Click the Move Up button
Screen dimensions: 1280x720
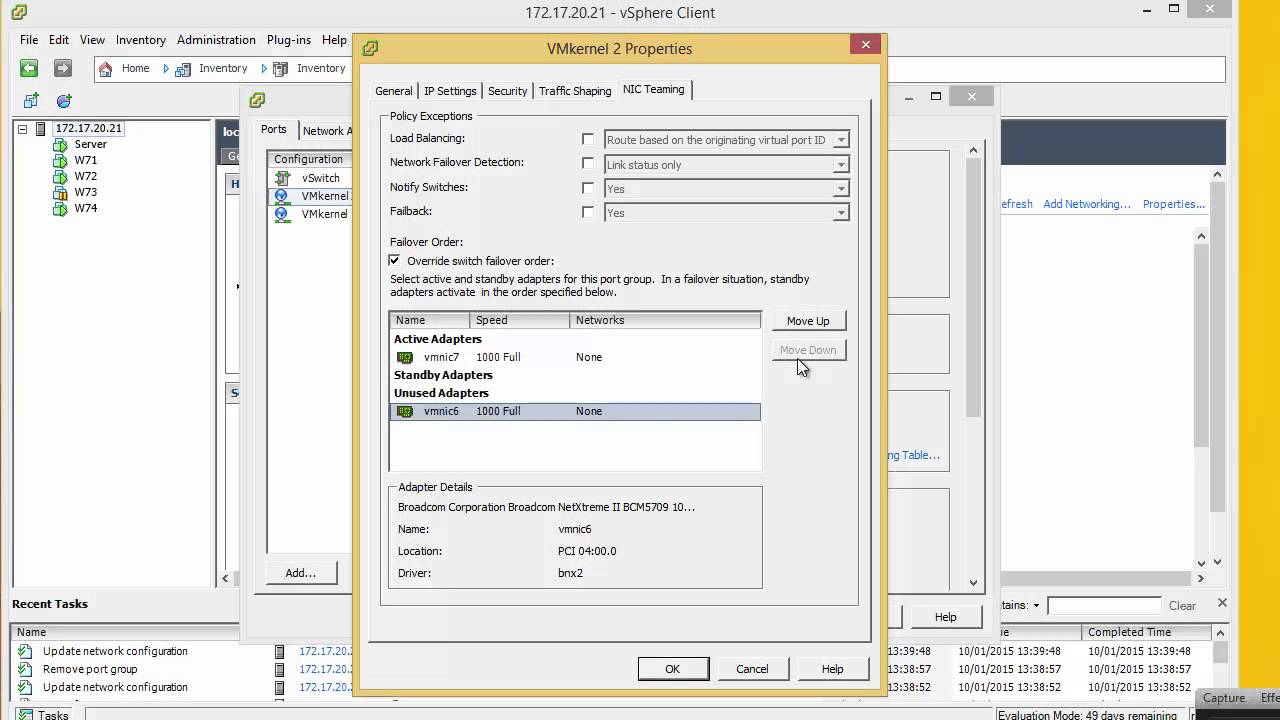808,321
